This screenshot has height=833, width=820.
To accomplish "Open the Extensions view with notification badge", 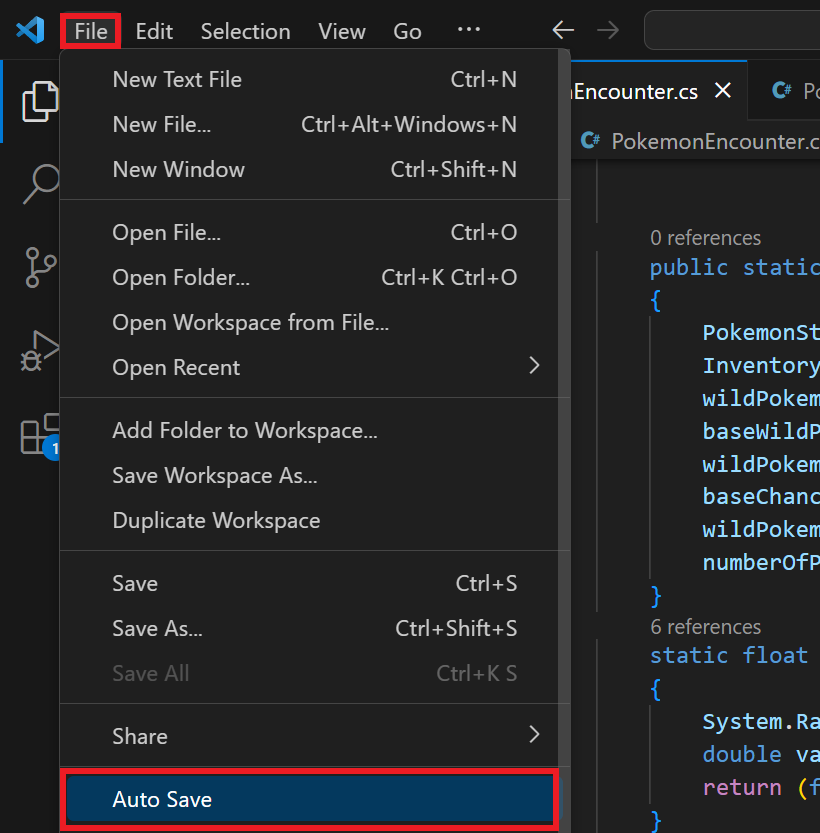I will pyautogui.click(x=41, y=434).
